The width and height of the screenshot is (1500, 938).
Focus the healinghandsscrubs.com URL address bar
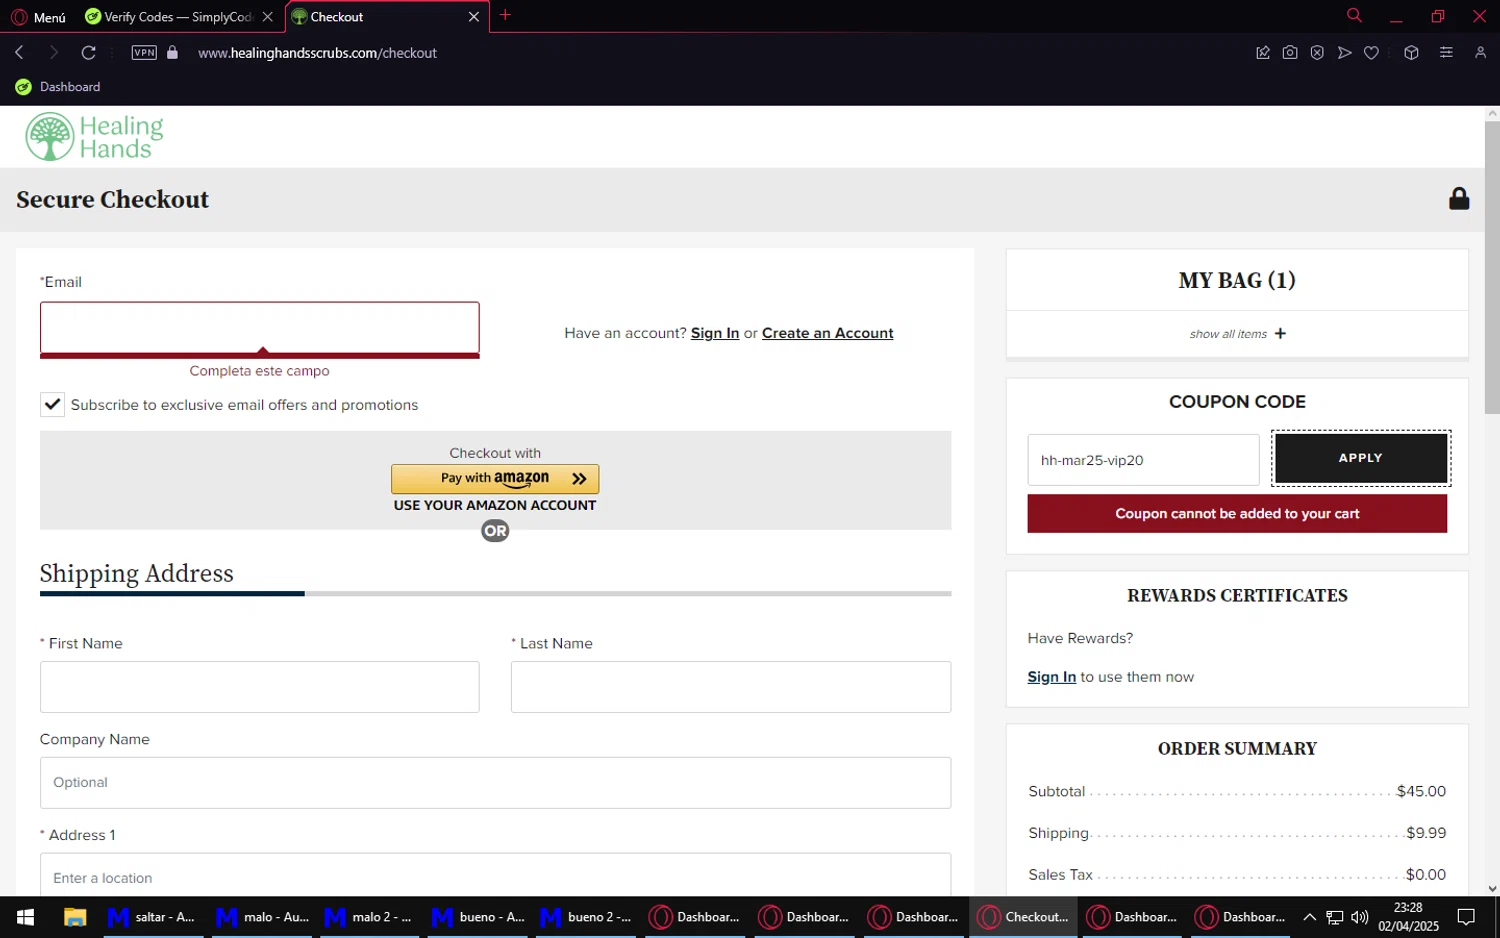317,53
